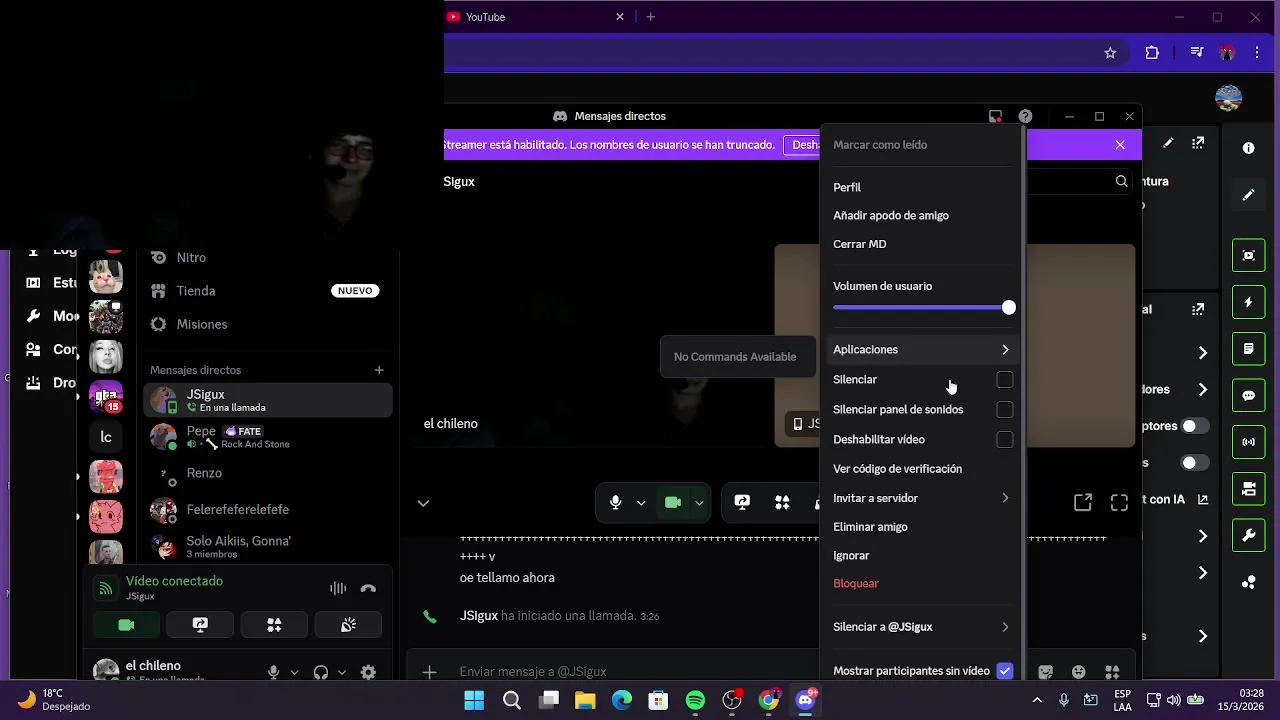Collapse call area with left chevron
Image resolution: width=1280 pixels, height=720 pixels.
pyautogui.click(x=423, y=503)
